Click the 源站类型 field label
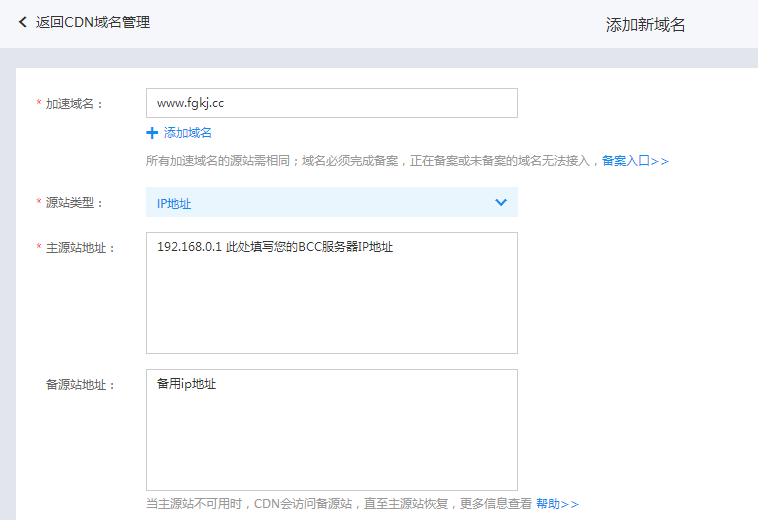 [x=75, y=203]
